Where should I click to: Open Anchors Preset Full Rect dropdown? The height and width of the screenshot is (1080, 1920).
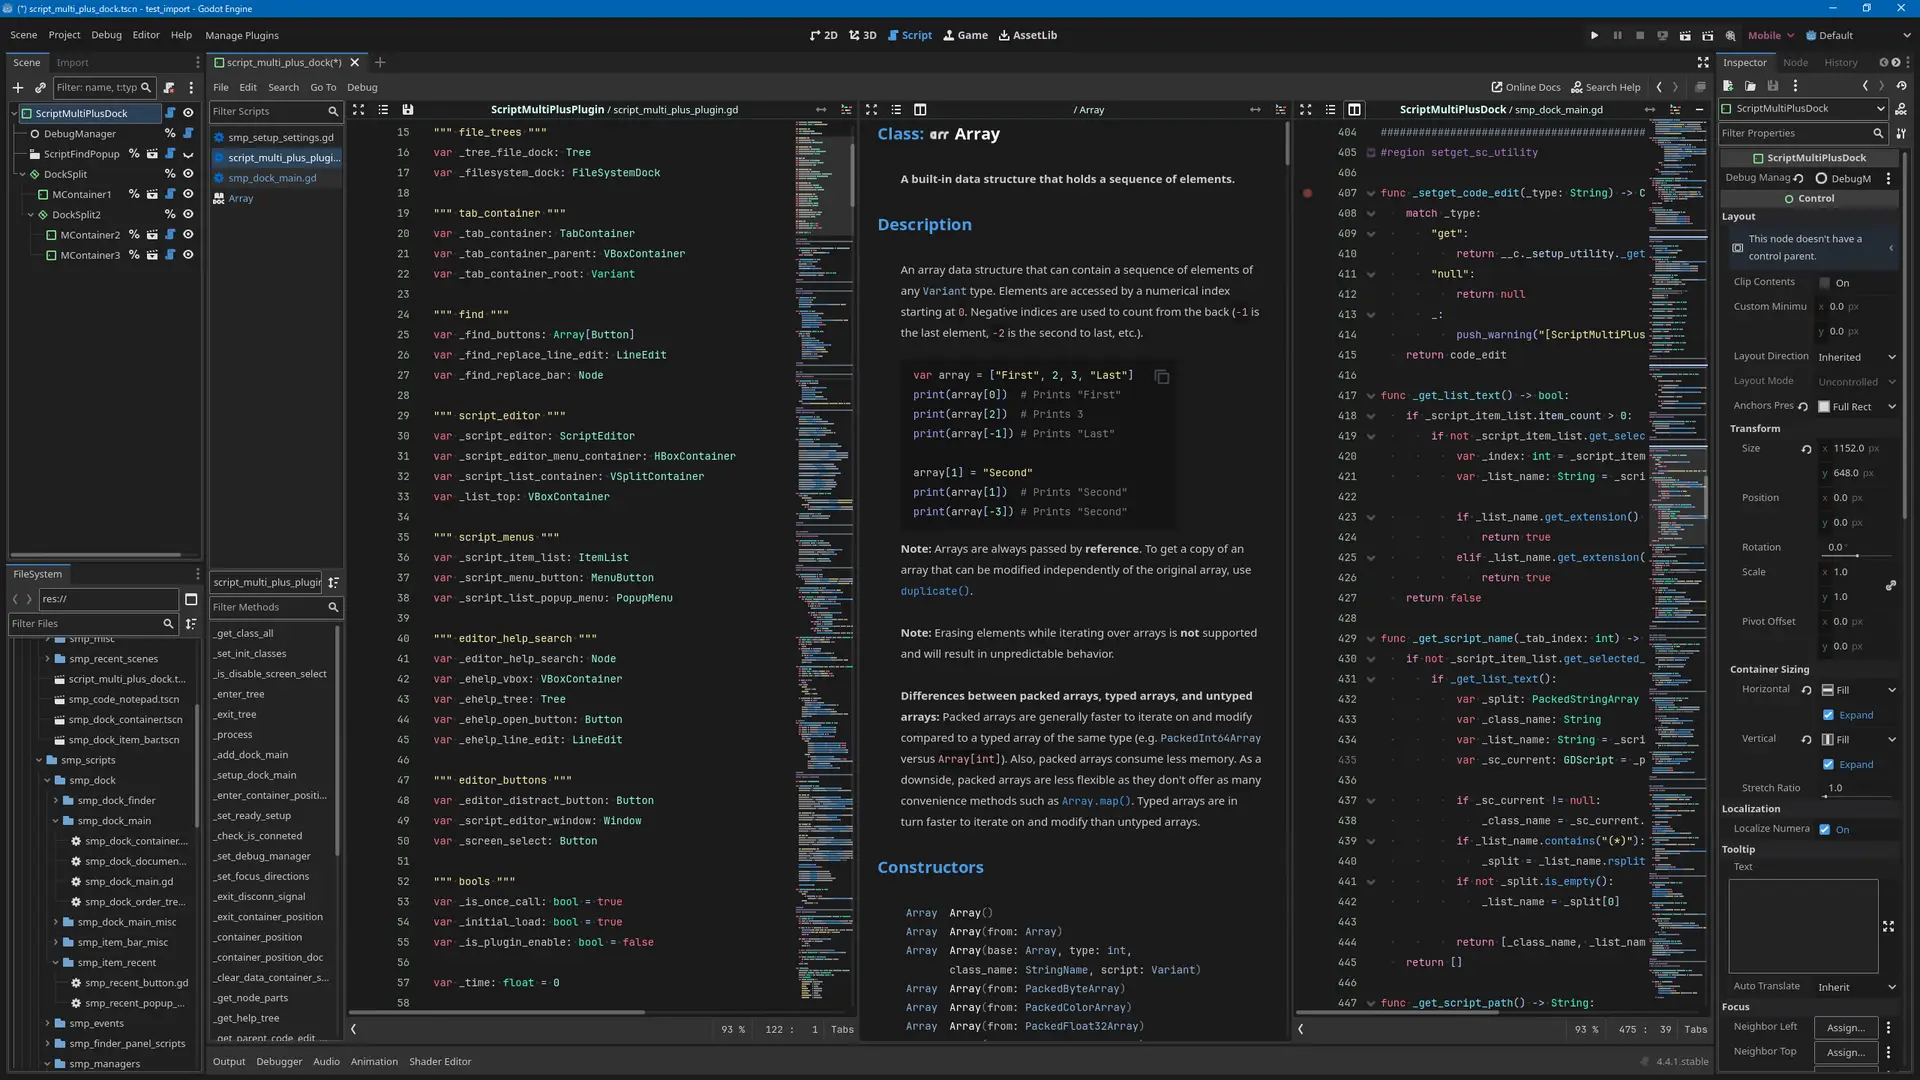coord(1857,407)
